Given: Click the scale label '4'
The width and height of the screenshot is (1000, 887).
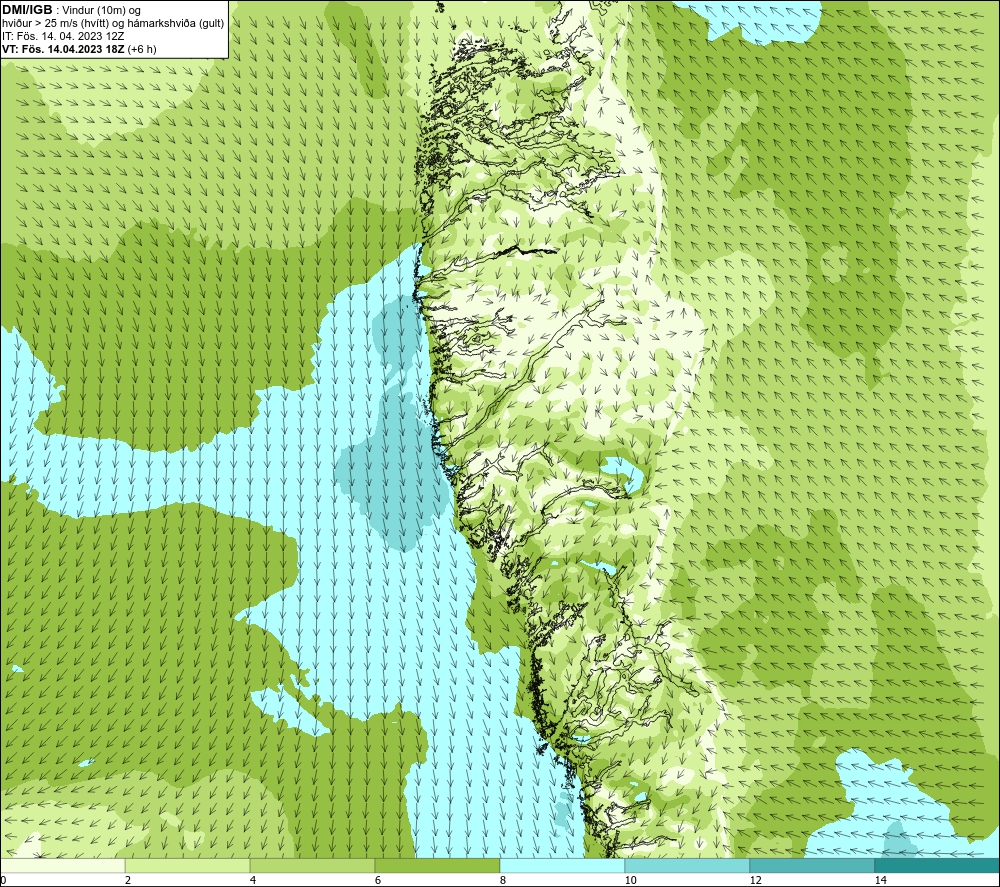Looking at the screenshot, I should point(253,881).
